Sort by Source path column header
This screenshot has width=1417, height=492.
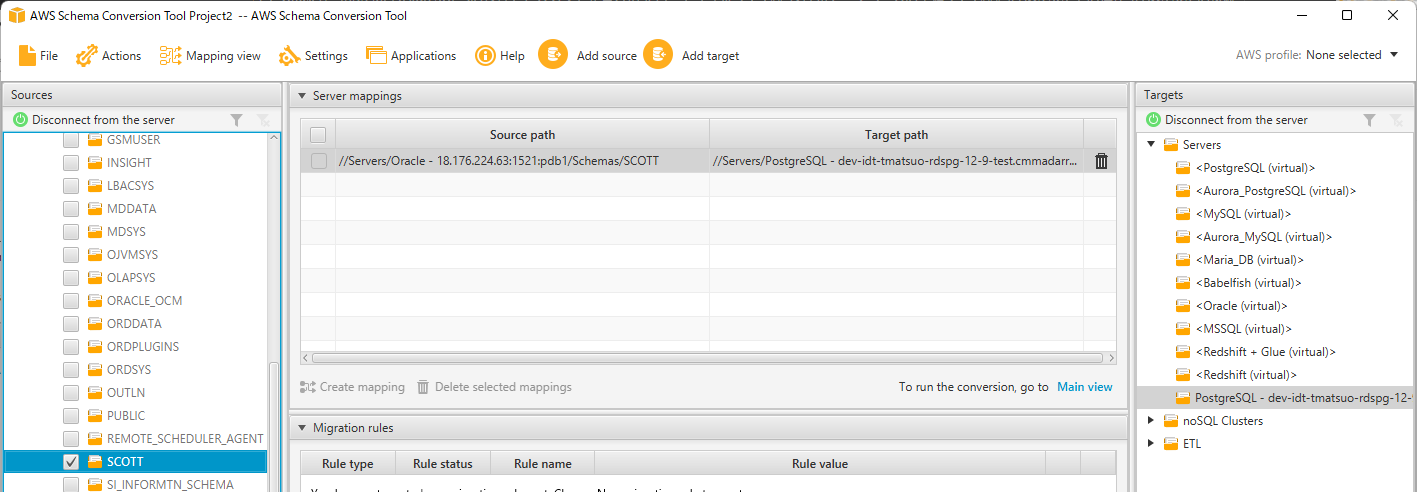tap(522, 135)
